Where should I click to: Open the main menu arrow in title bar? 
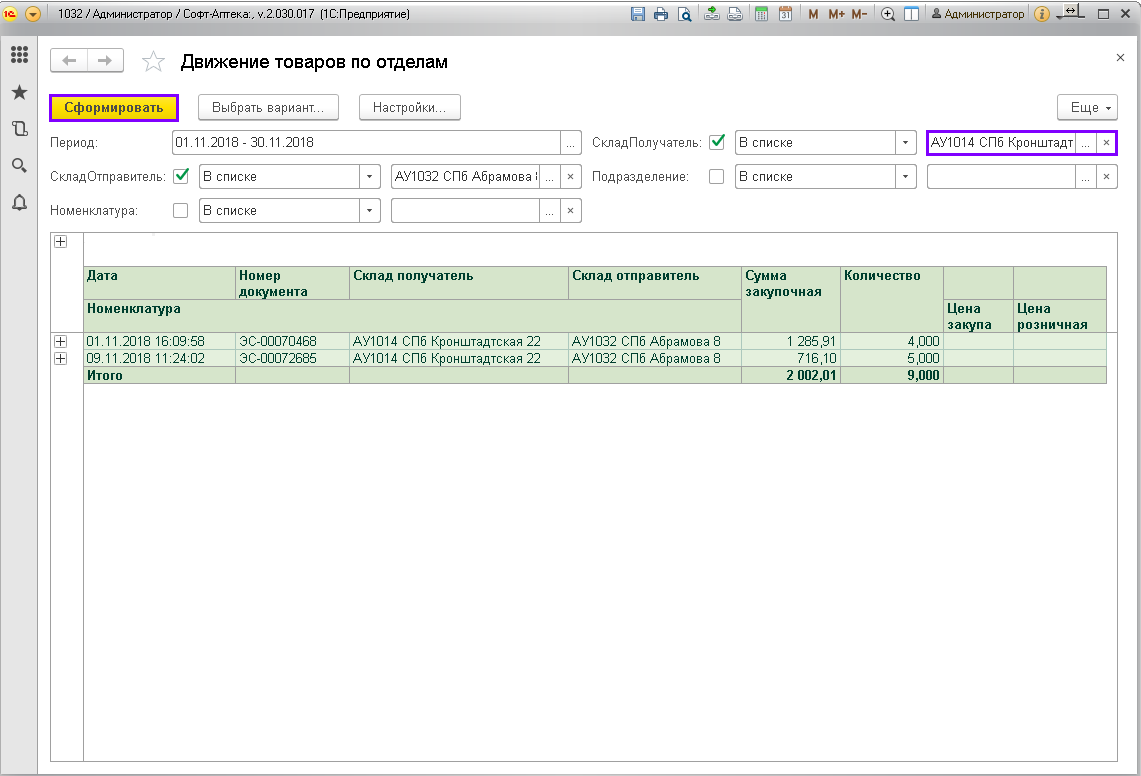click(32, 14)
